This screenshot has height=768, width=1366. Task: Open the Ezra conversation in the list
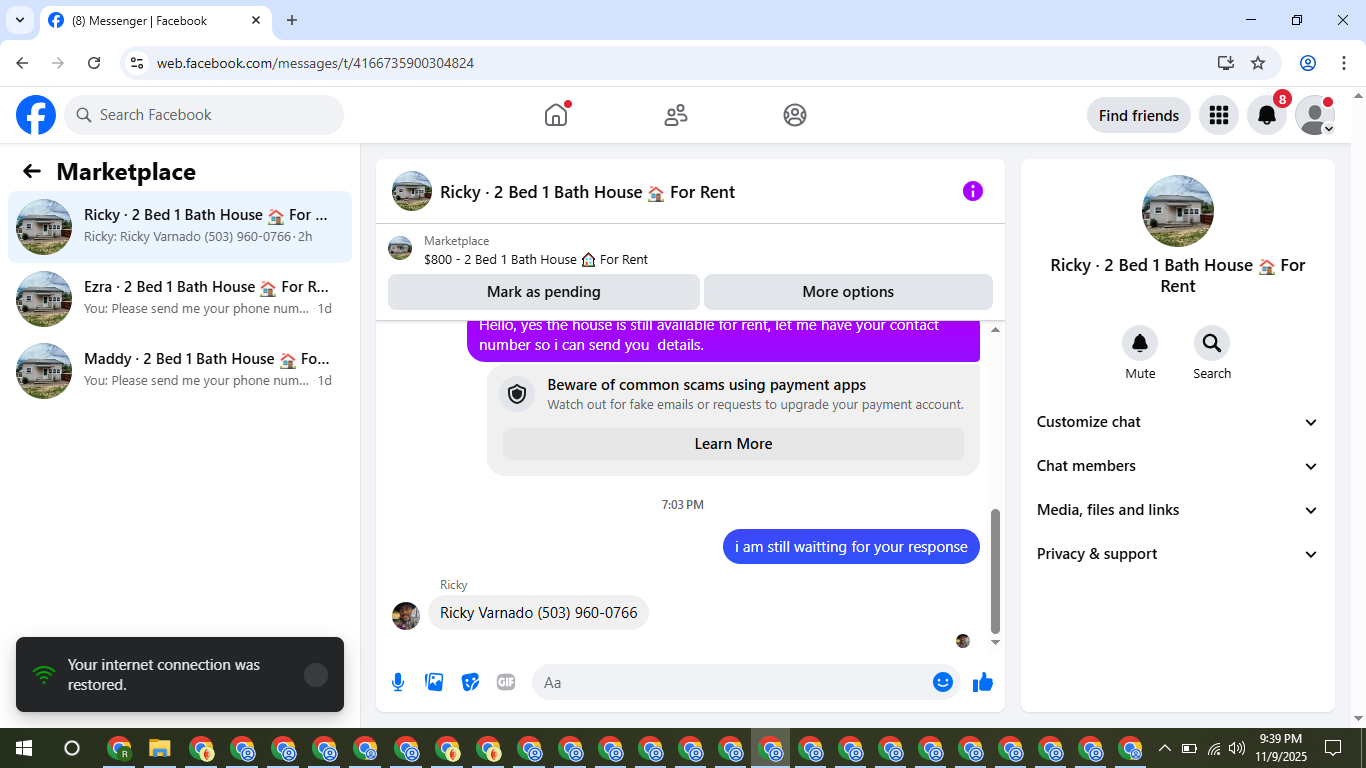click(180, 299)
